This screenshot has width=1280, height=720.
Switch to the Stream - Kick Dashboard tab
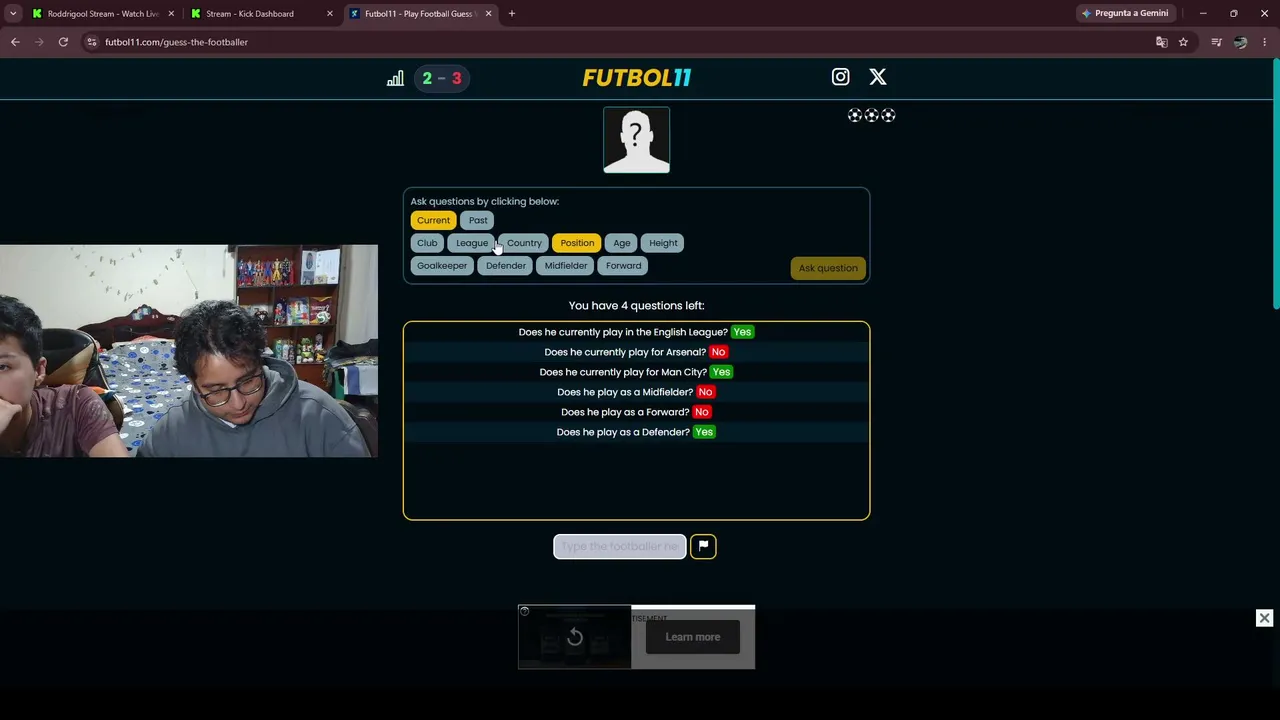coord(260,14)
